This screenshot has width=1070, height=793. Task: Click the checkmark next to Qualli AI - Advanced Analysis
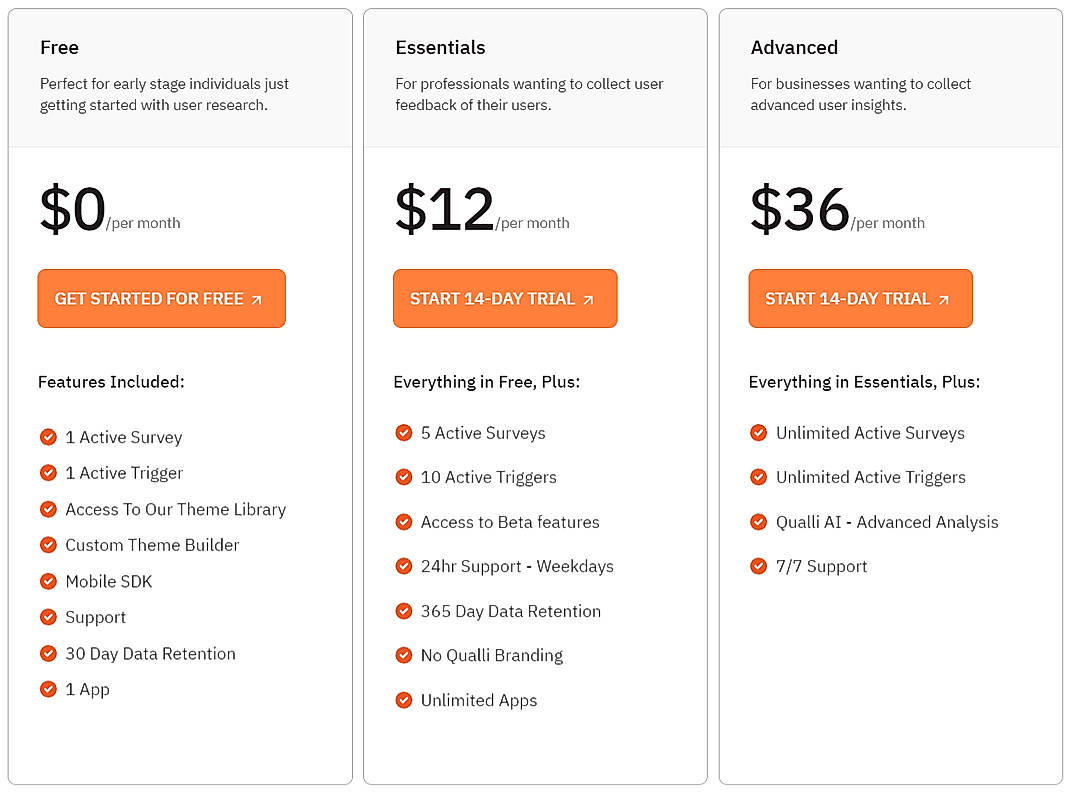click(759, 522)
